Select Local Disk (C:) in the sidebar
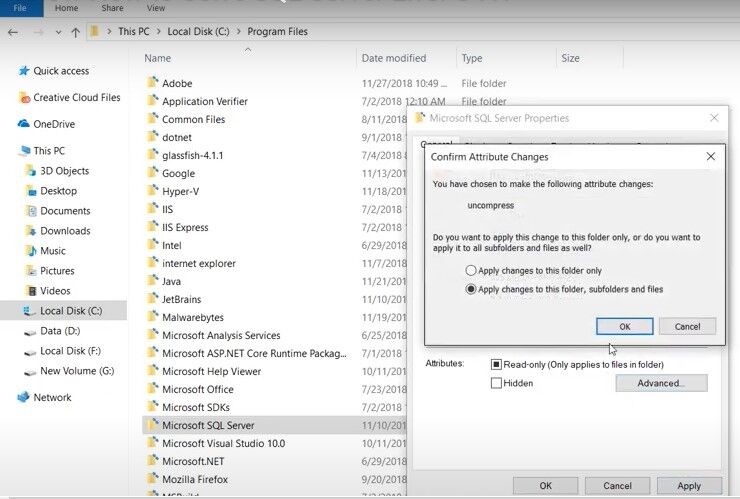The width and height of the screenshot is (740, 499). (x=63, y=311)
